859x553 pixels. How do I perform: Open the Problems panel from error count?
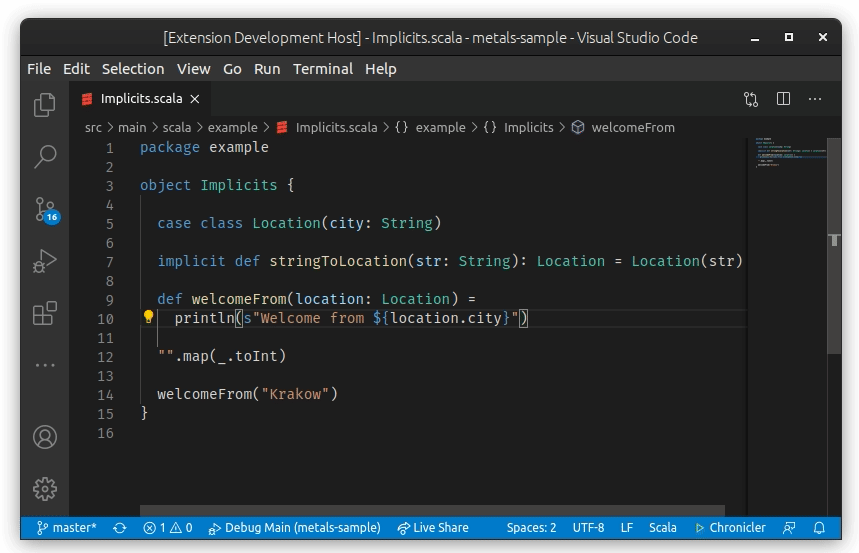[168, 528]
